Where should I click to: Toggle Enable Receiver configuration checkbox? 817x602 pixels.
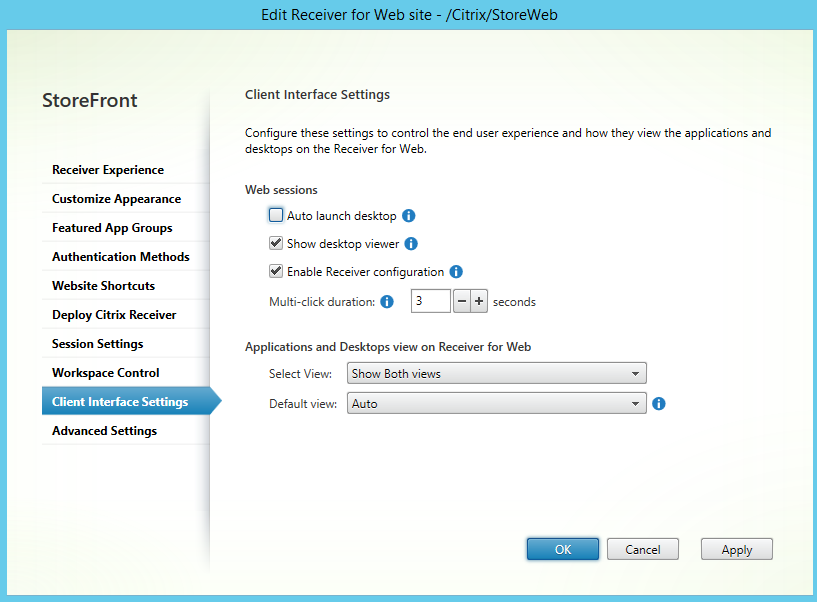276,272
